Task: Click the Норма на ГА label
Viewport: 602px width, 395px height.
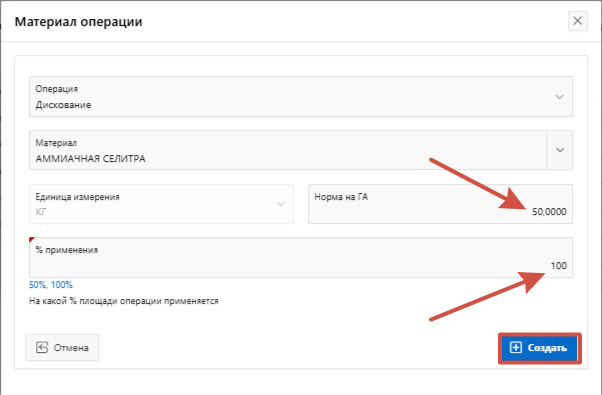Action: pyautogui.click(x=341, y=197)
